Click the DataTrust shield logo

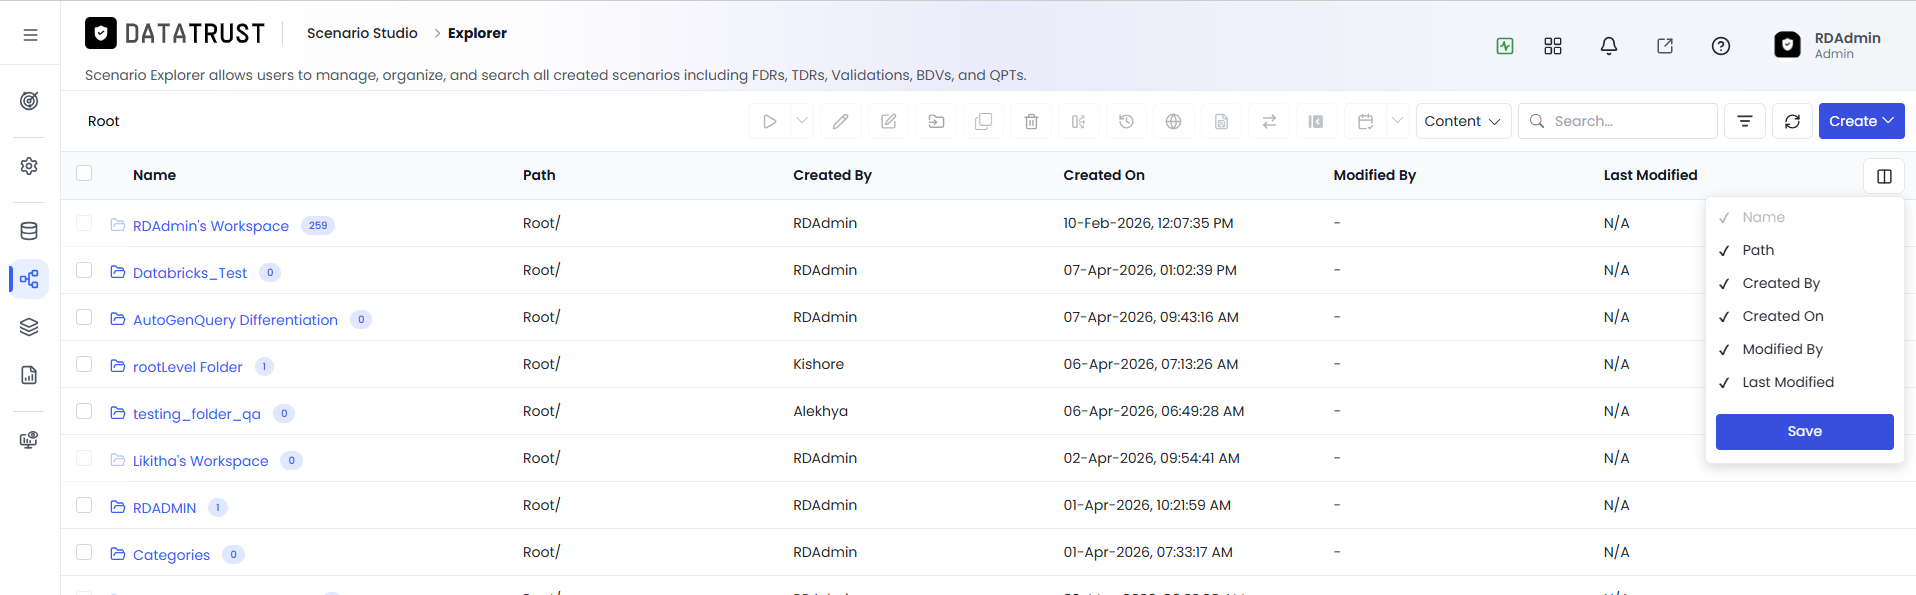pos(100,34)
